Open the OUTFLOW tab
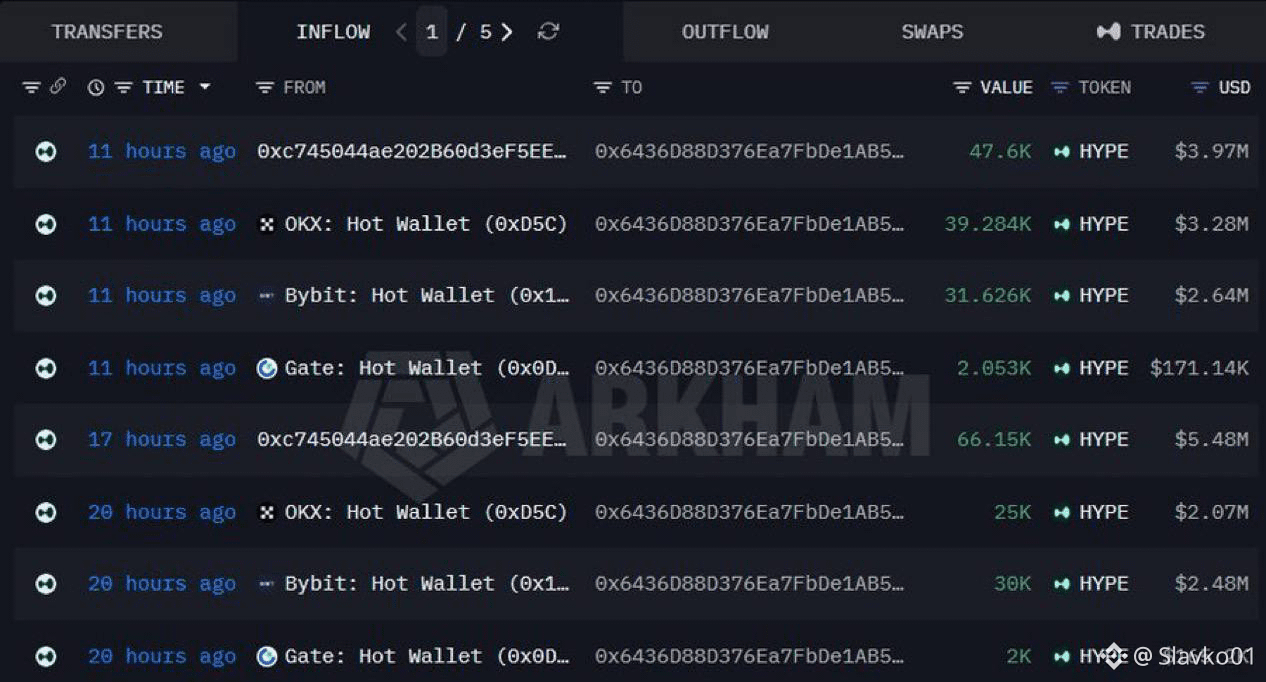 [x=725, y=32]
